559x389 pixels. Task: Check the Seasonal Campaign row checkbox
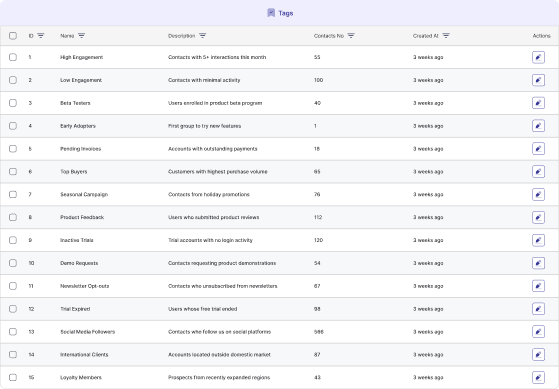pos(13,194)
